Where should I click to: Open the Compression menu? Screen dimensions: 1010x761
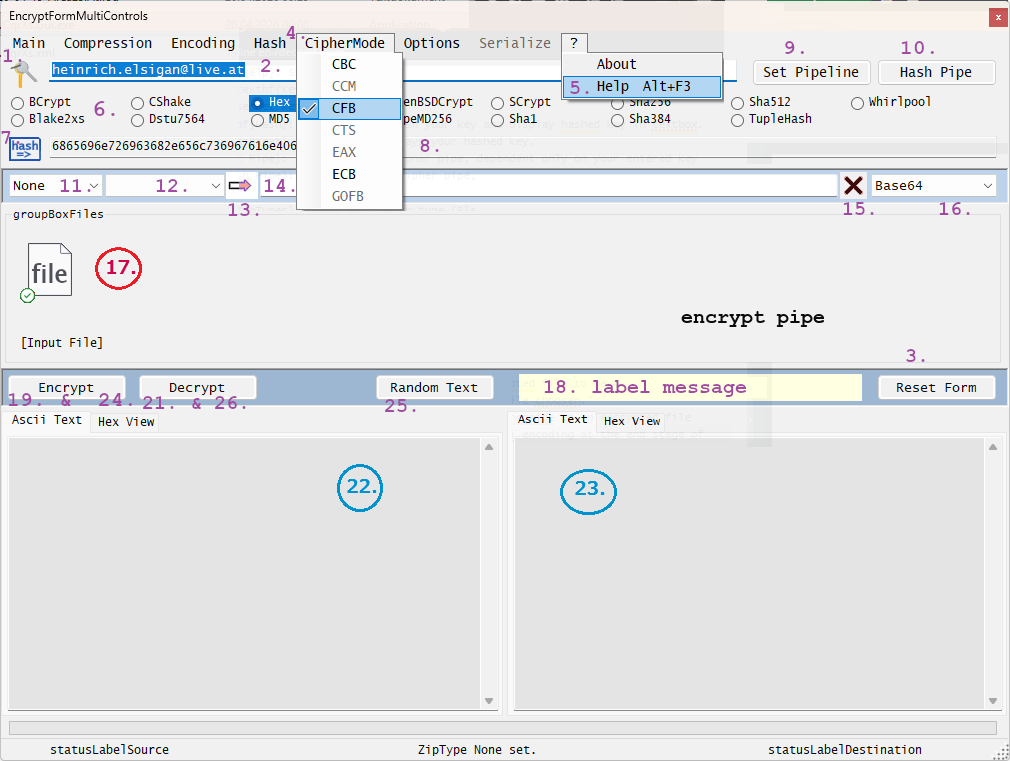[x=108, y=43]
